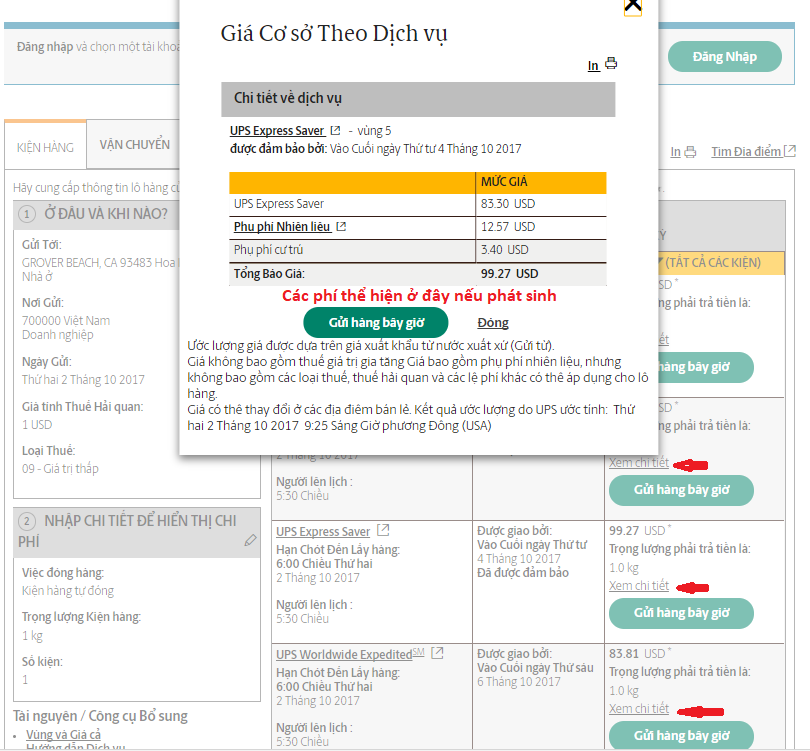This screenshot has width=810, height=751.
Task: Click the 'GROVER BEACH, CA 93483' destination text
Action: (x=87, y=263)
